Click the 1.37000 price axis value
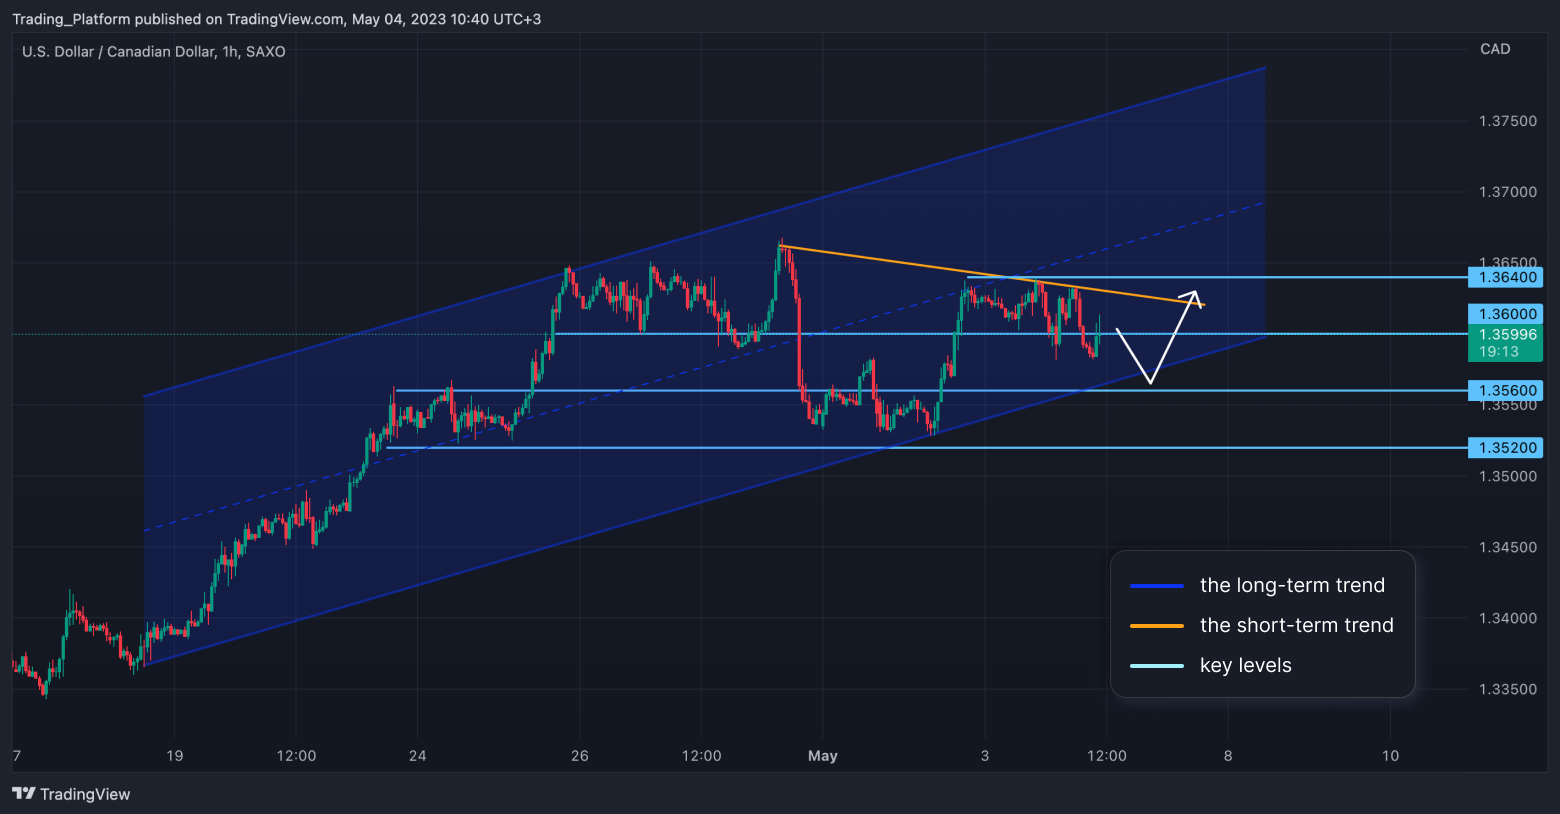 [1508, 192]
